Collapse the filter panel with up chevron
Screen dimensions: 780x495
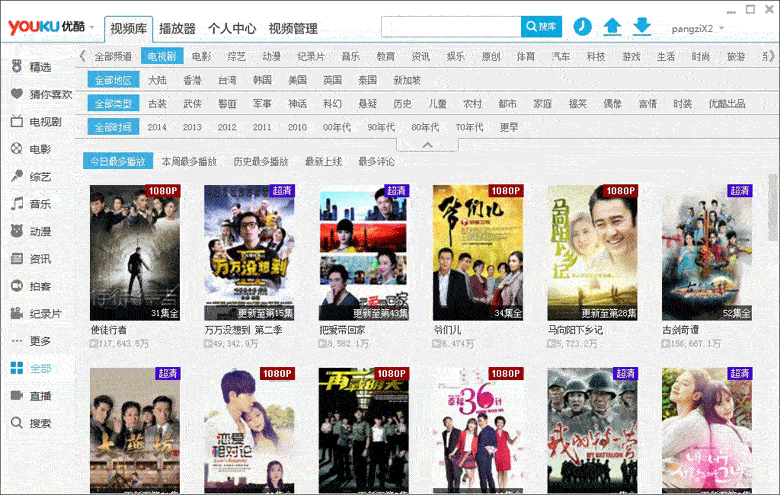(427, 145)
